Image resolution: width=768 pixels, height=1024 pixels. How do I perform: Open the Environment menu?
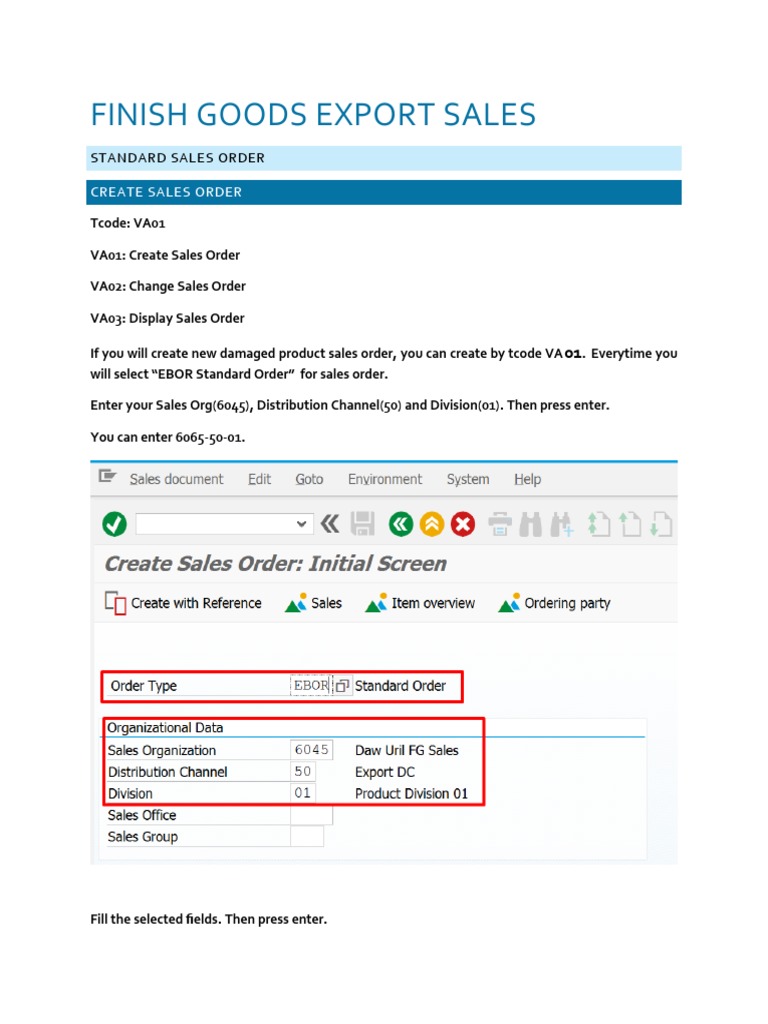[385, 479]
